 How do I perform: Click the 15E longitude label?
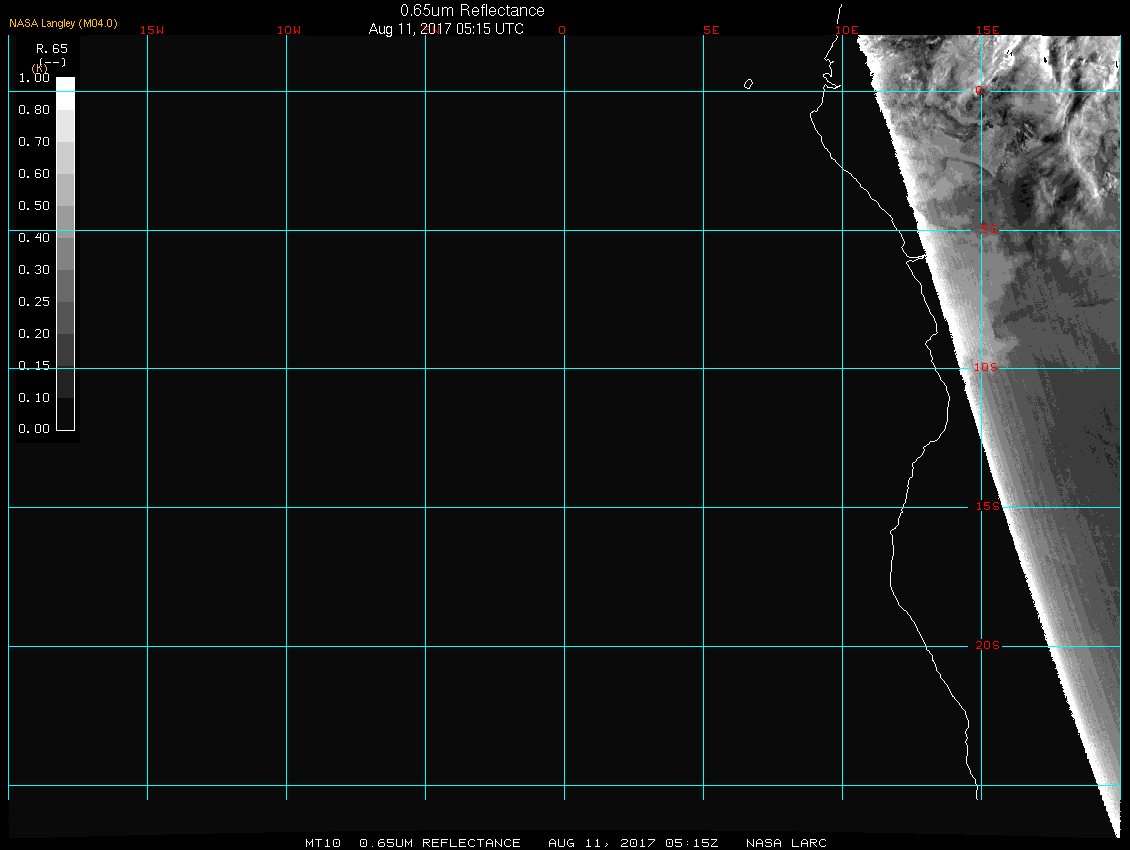(989, 30)
